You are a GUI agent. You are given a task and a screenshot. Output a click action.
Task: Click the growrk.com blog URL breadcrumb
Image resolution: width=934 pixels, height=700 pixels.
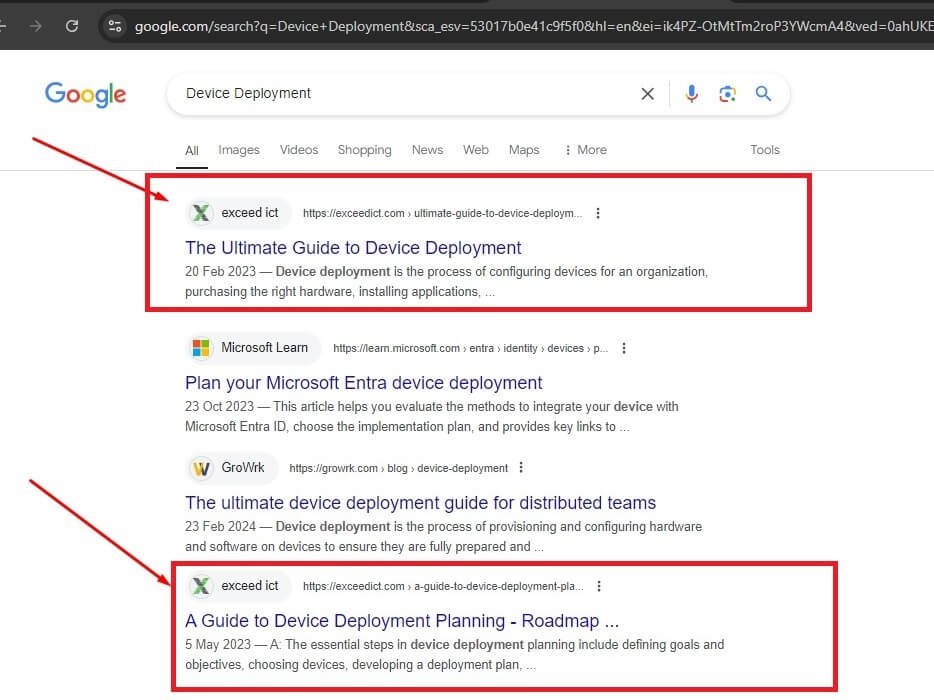(x=398, y=468)
